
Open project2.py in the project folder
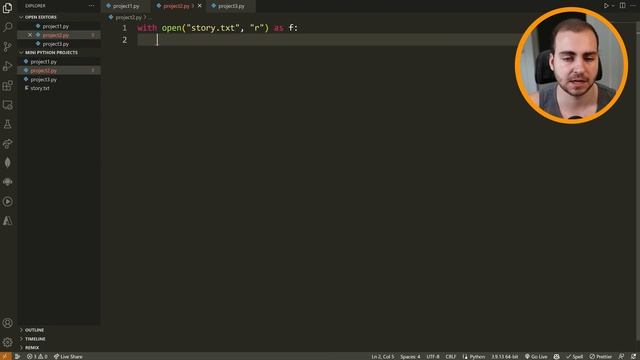pos(44,71)
